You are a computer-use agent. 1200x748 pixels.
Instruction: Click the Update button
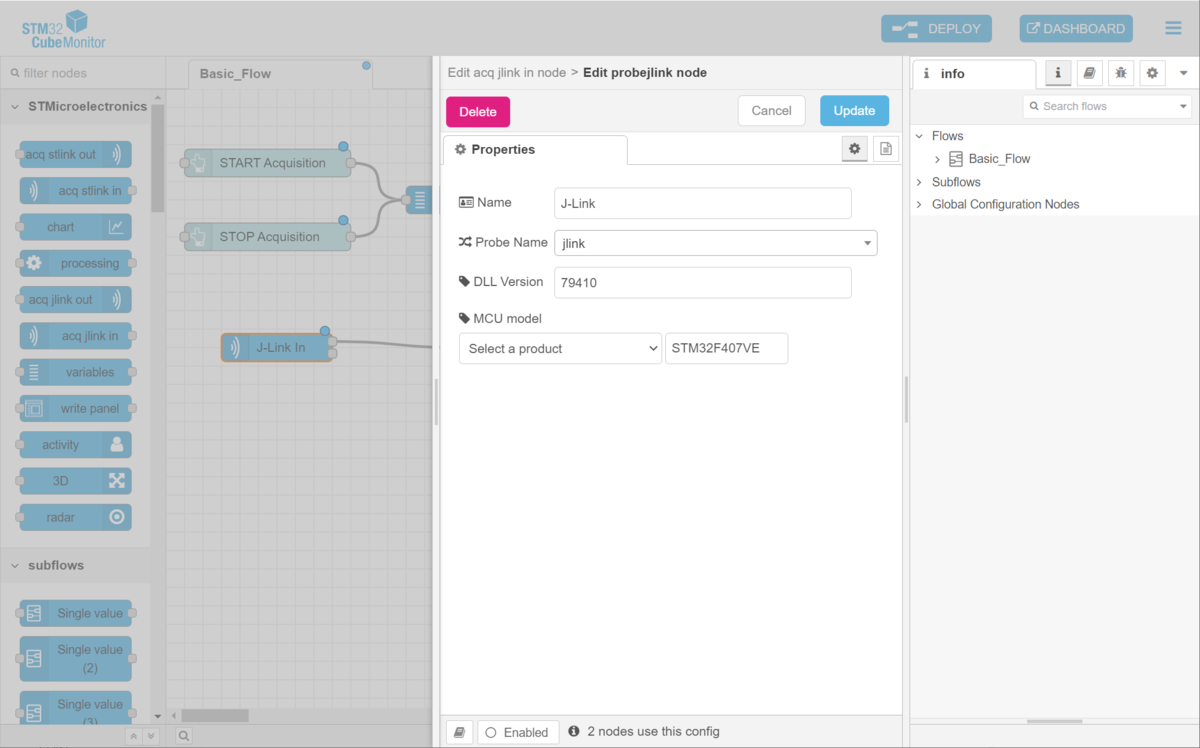(854, 111)
